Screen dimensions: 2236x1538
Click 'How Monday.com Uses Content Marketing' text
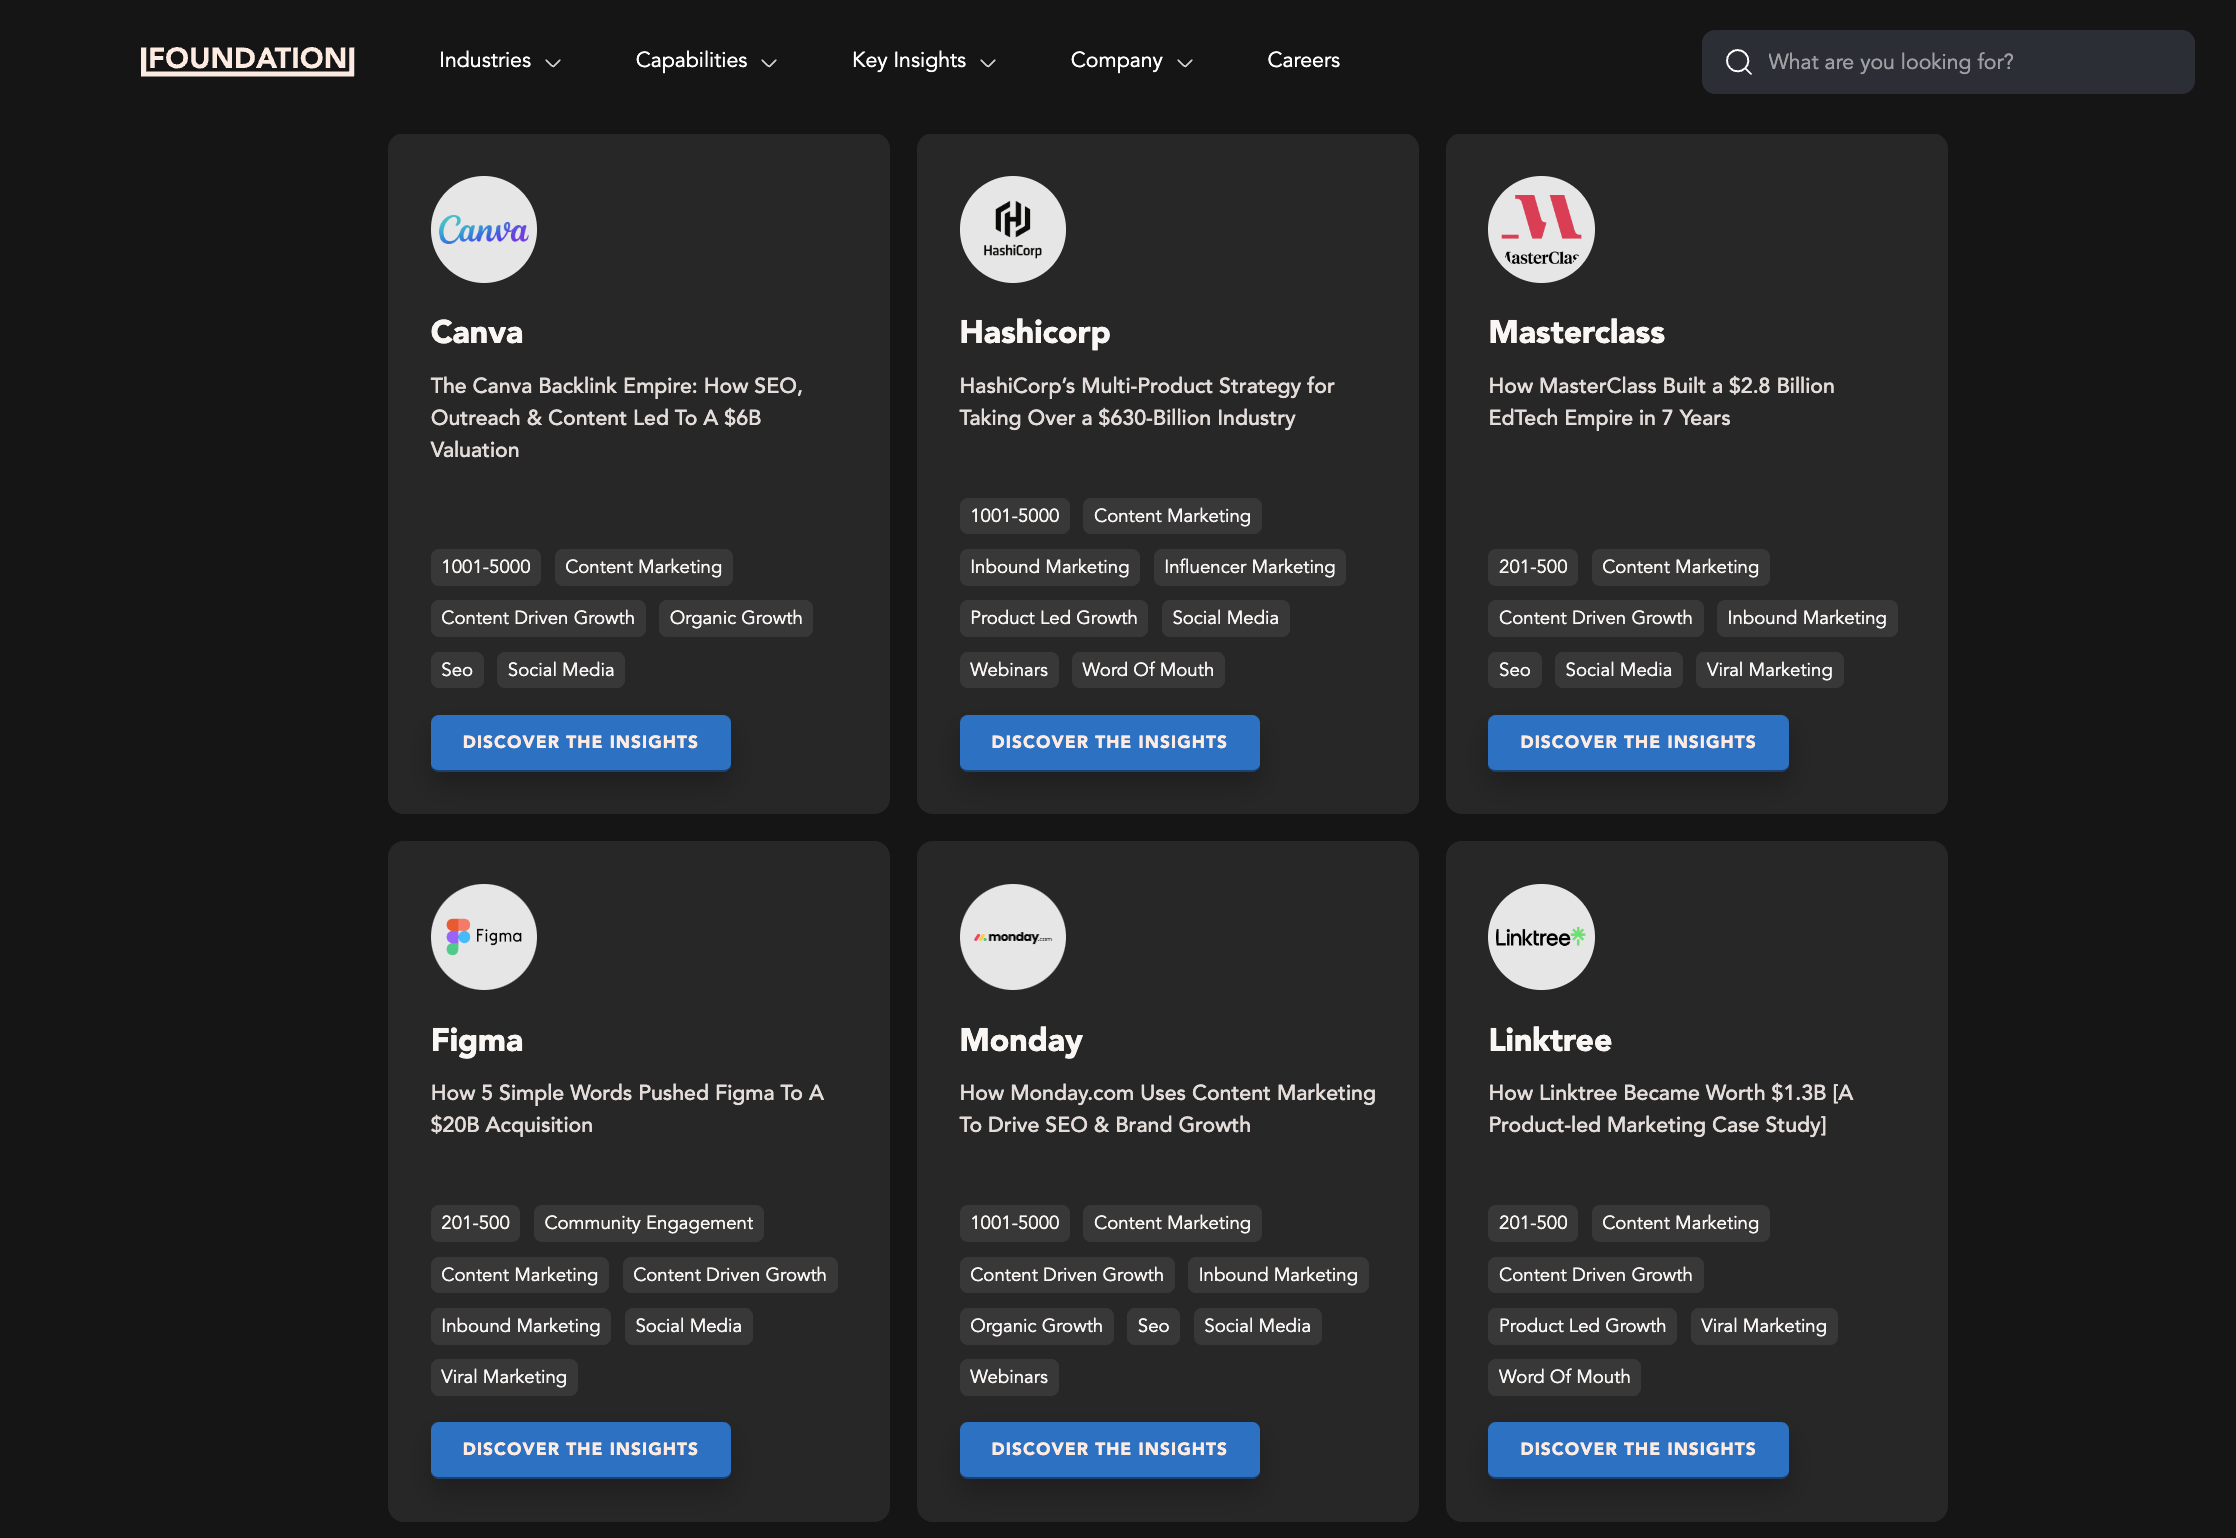tap(1168, 1109)
